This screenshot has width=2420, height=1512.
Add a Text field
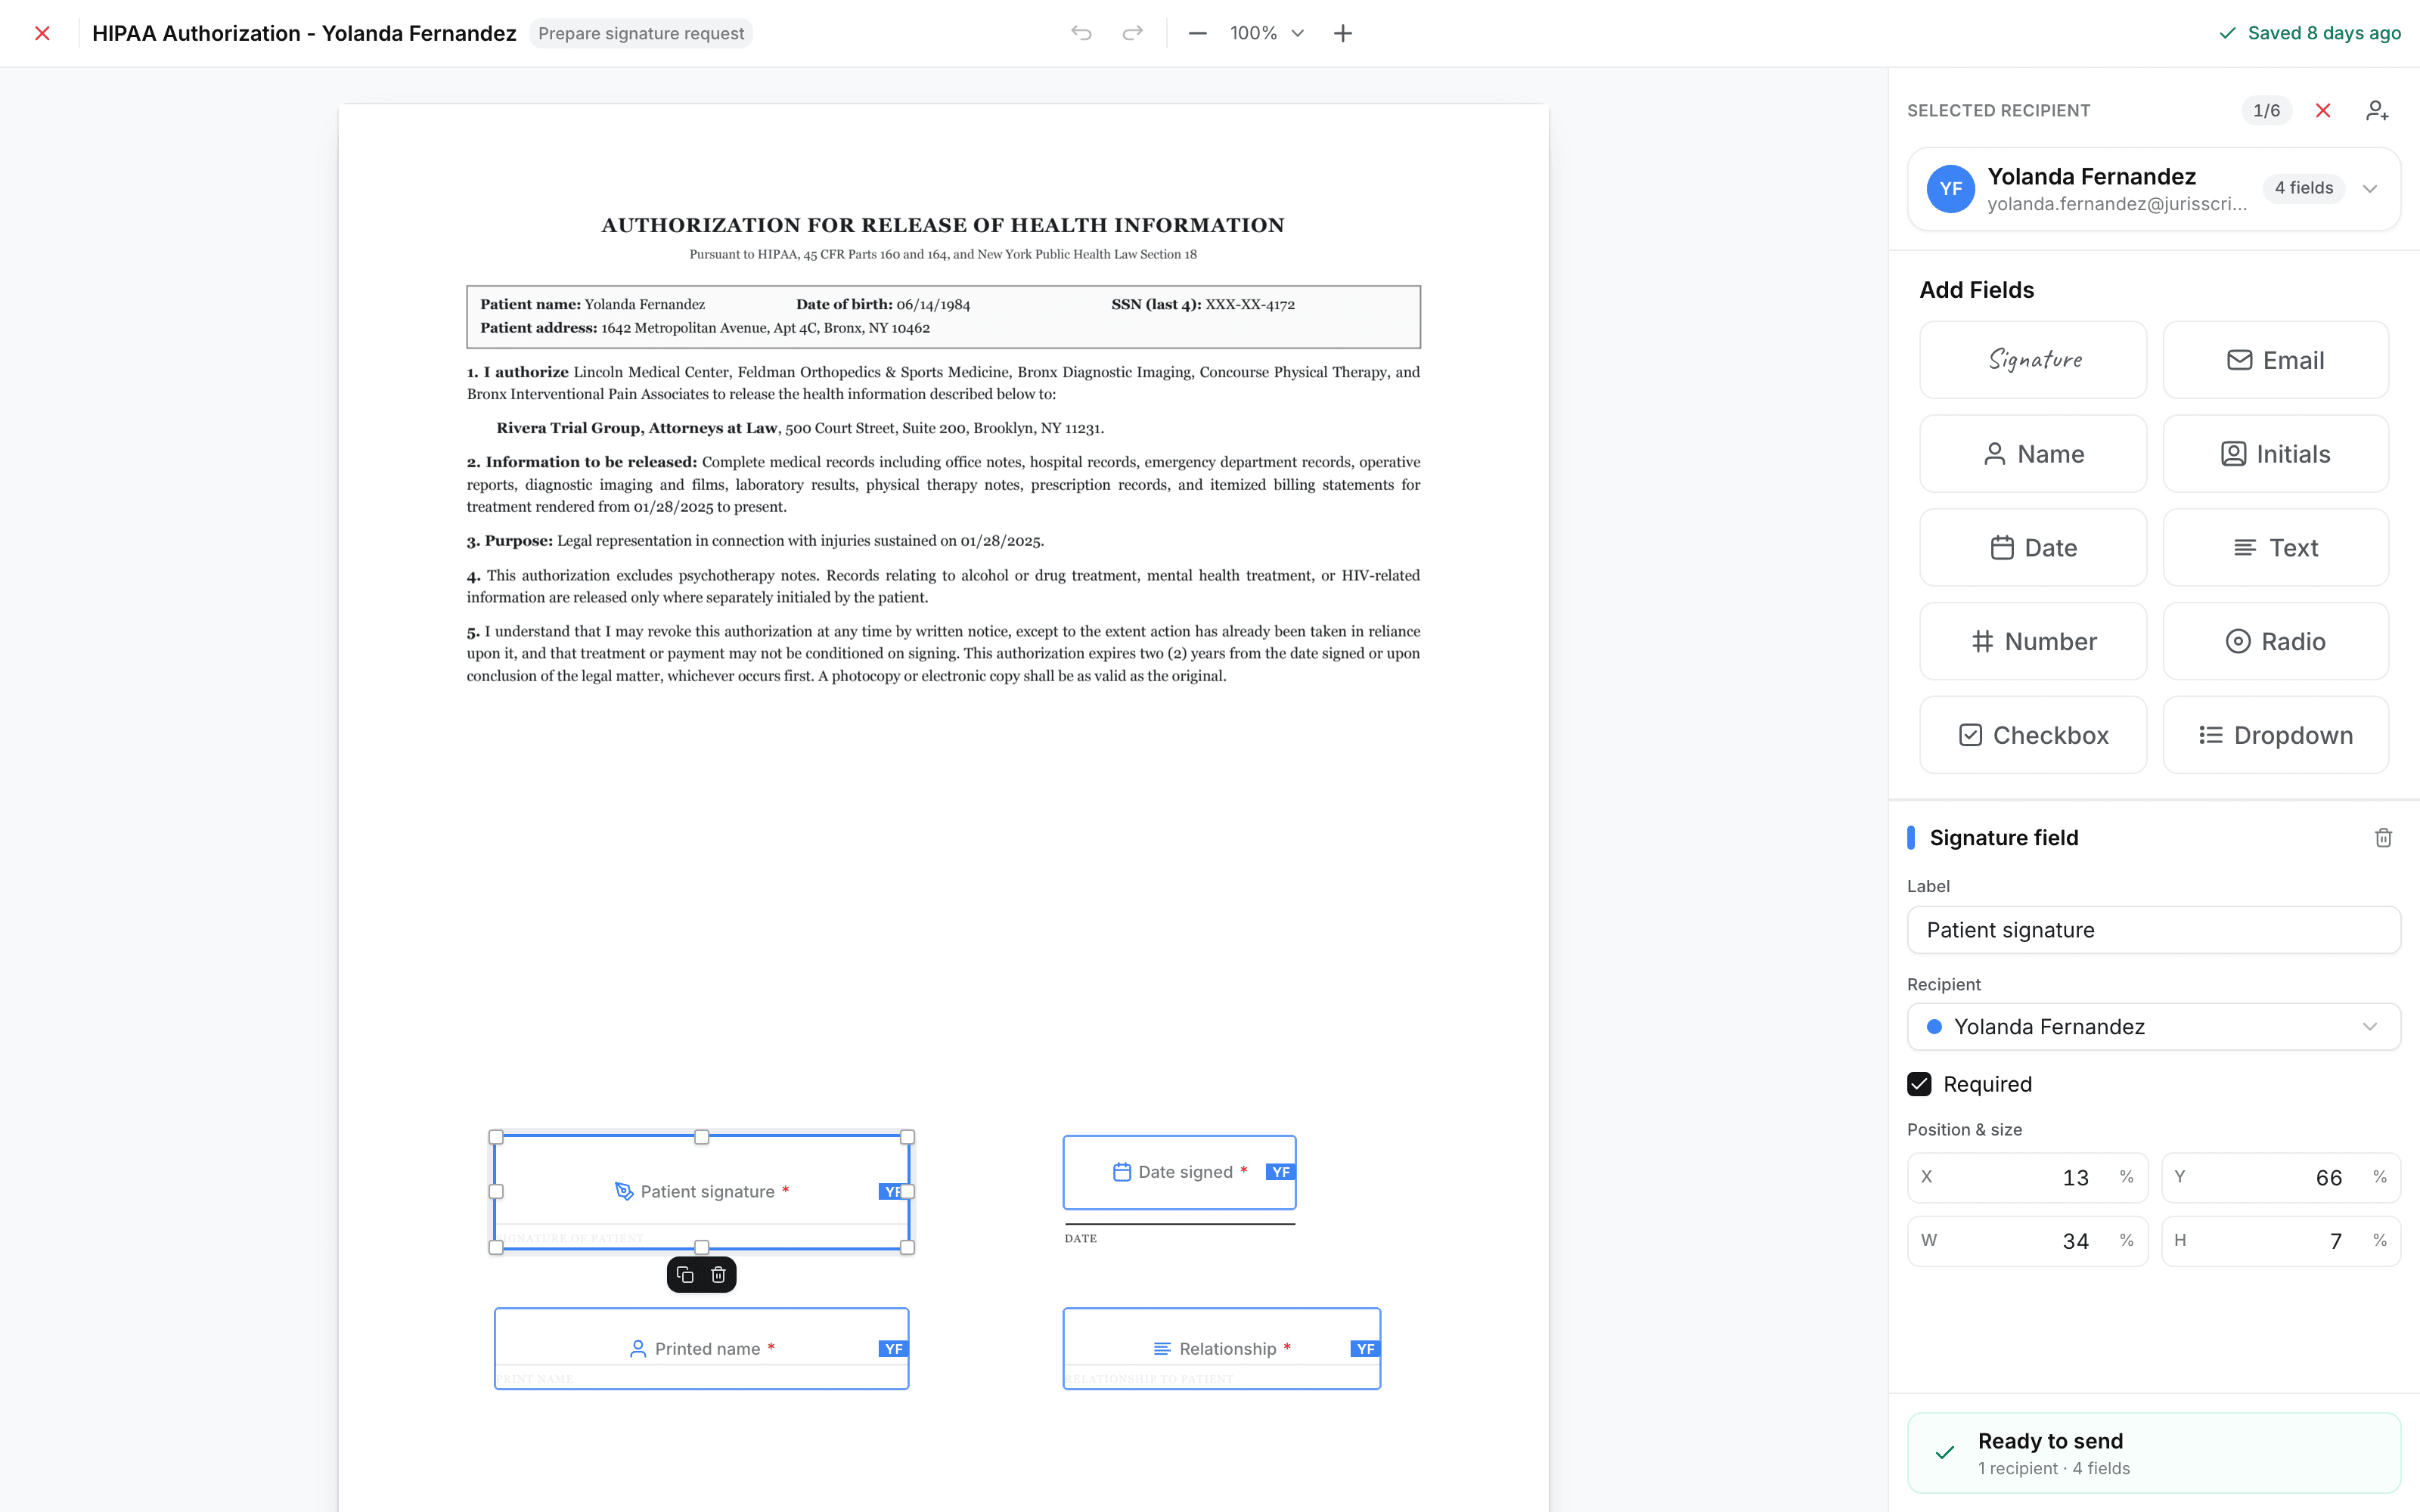[2276, 548]
